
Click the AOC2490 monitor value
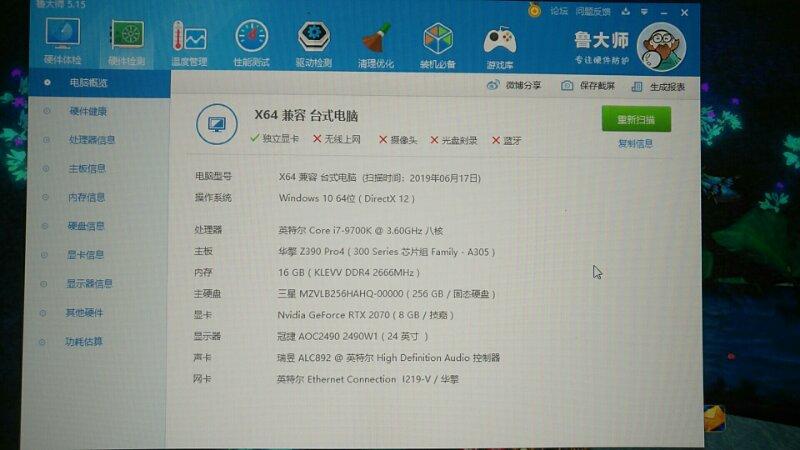point(353,336)
